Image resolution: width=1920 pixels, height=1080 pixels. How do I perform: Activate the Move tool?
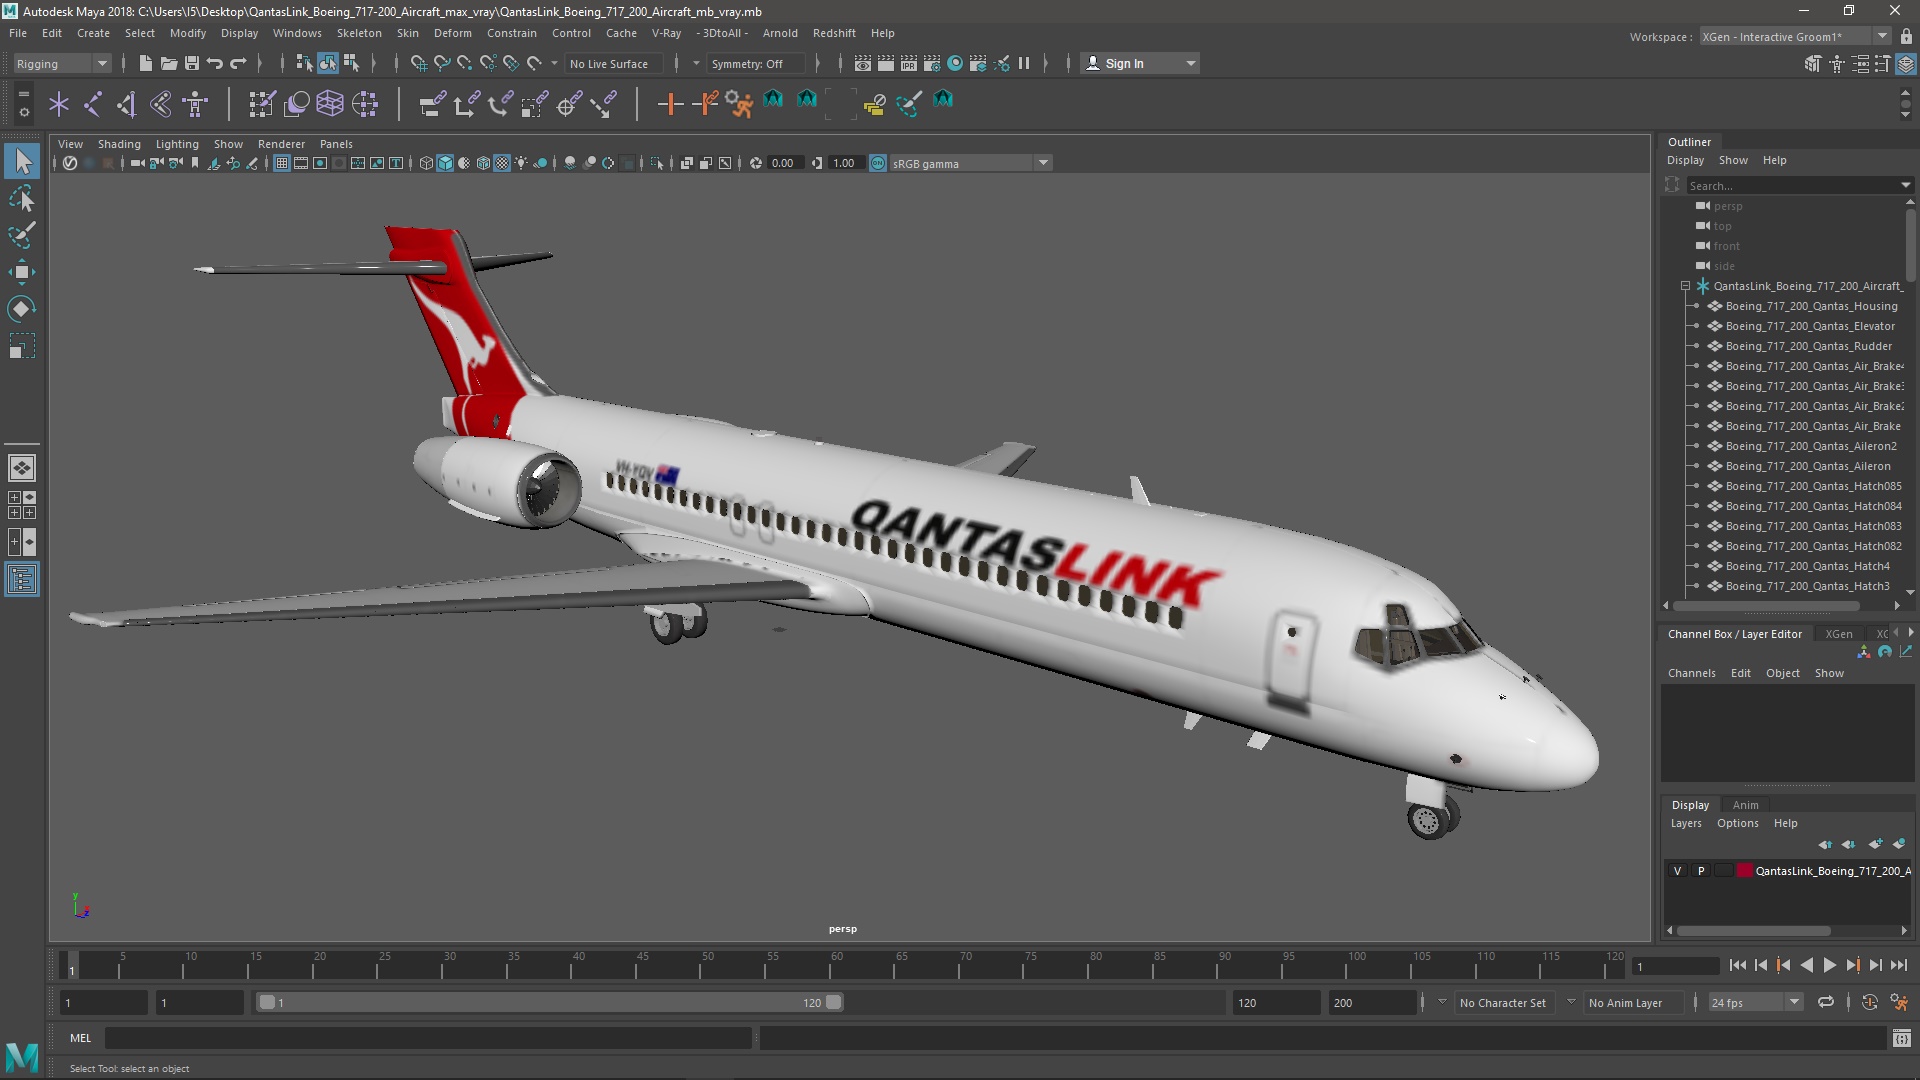point(22,272)
